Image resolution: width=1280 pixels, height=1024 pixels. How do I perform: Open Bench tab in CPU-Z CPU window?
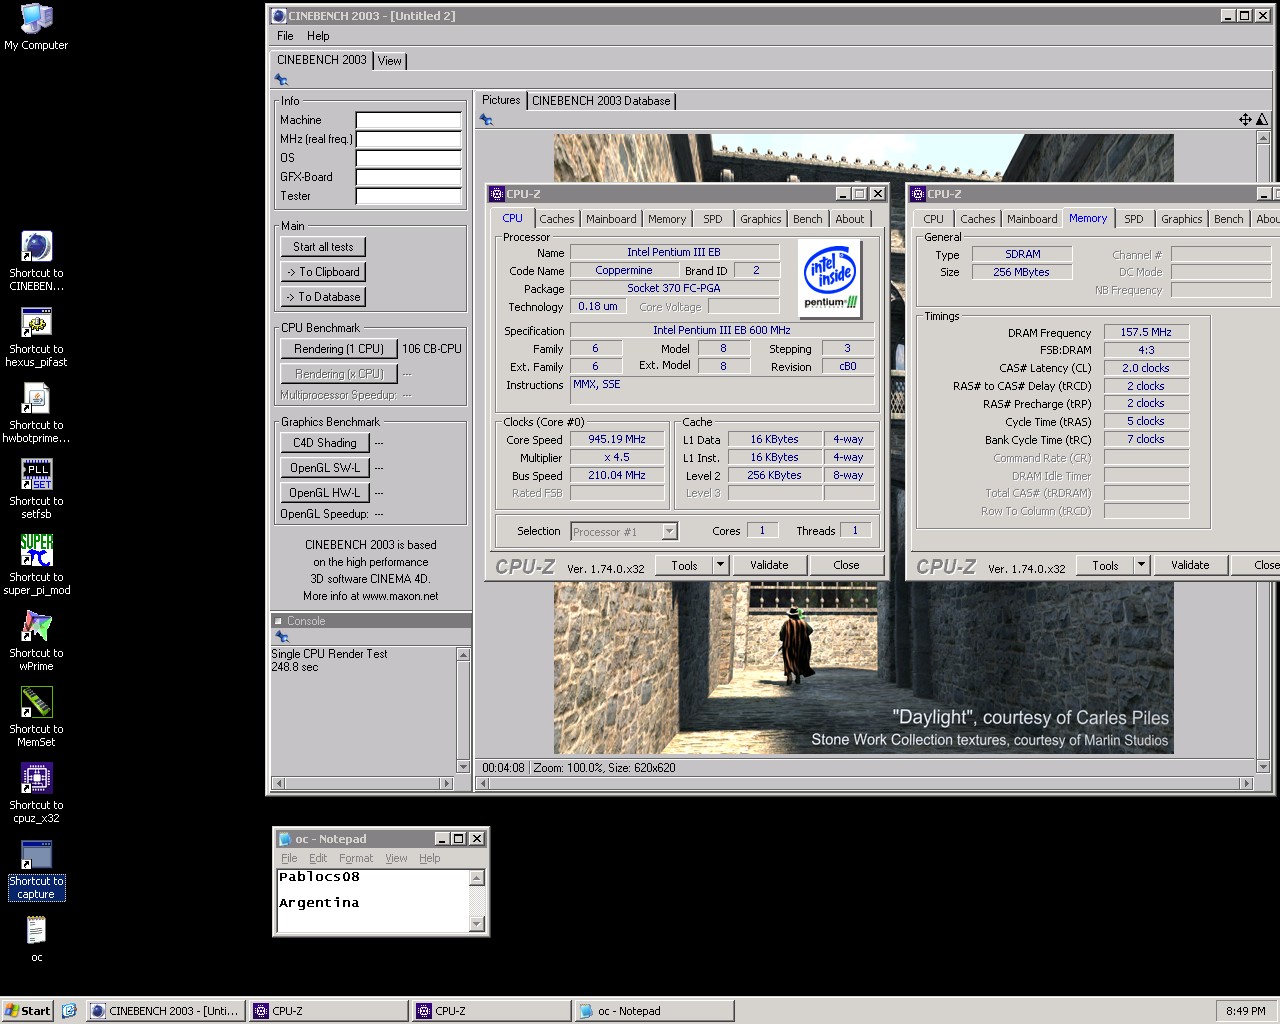(x=808, y=219)
